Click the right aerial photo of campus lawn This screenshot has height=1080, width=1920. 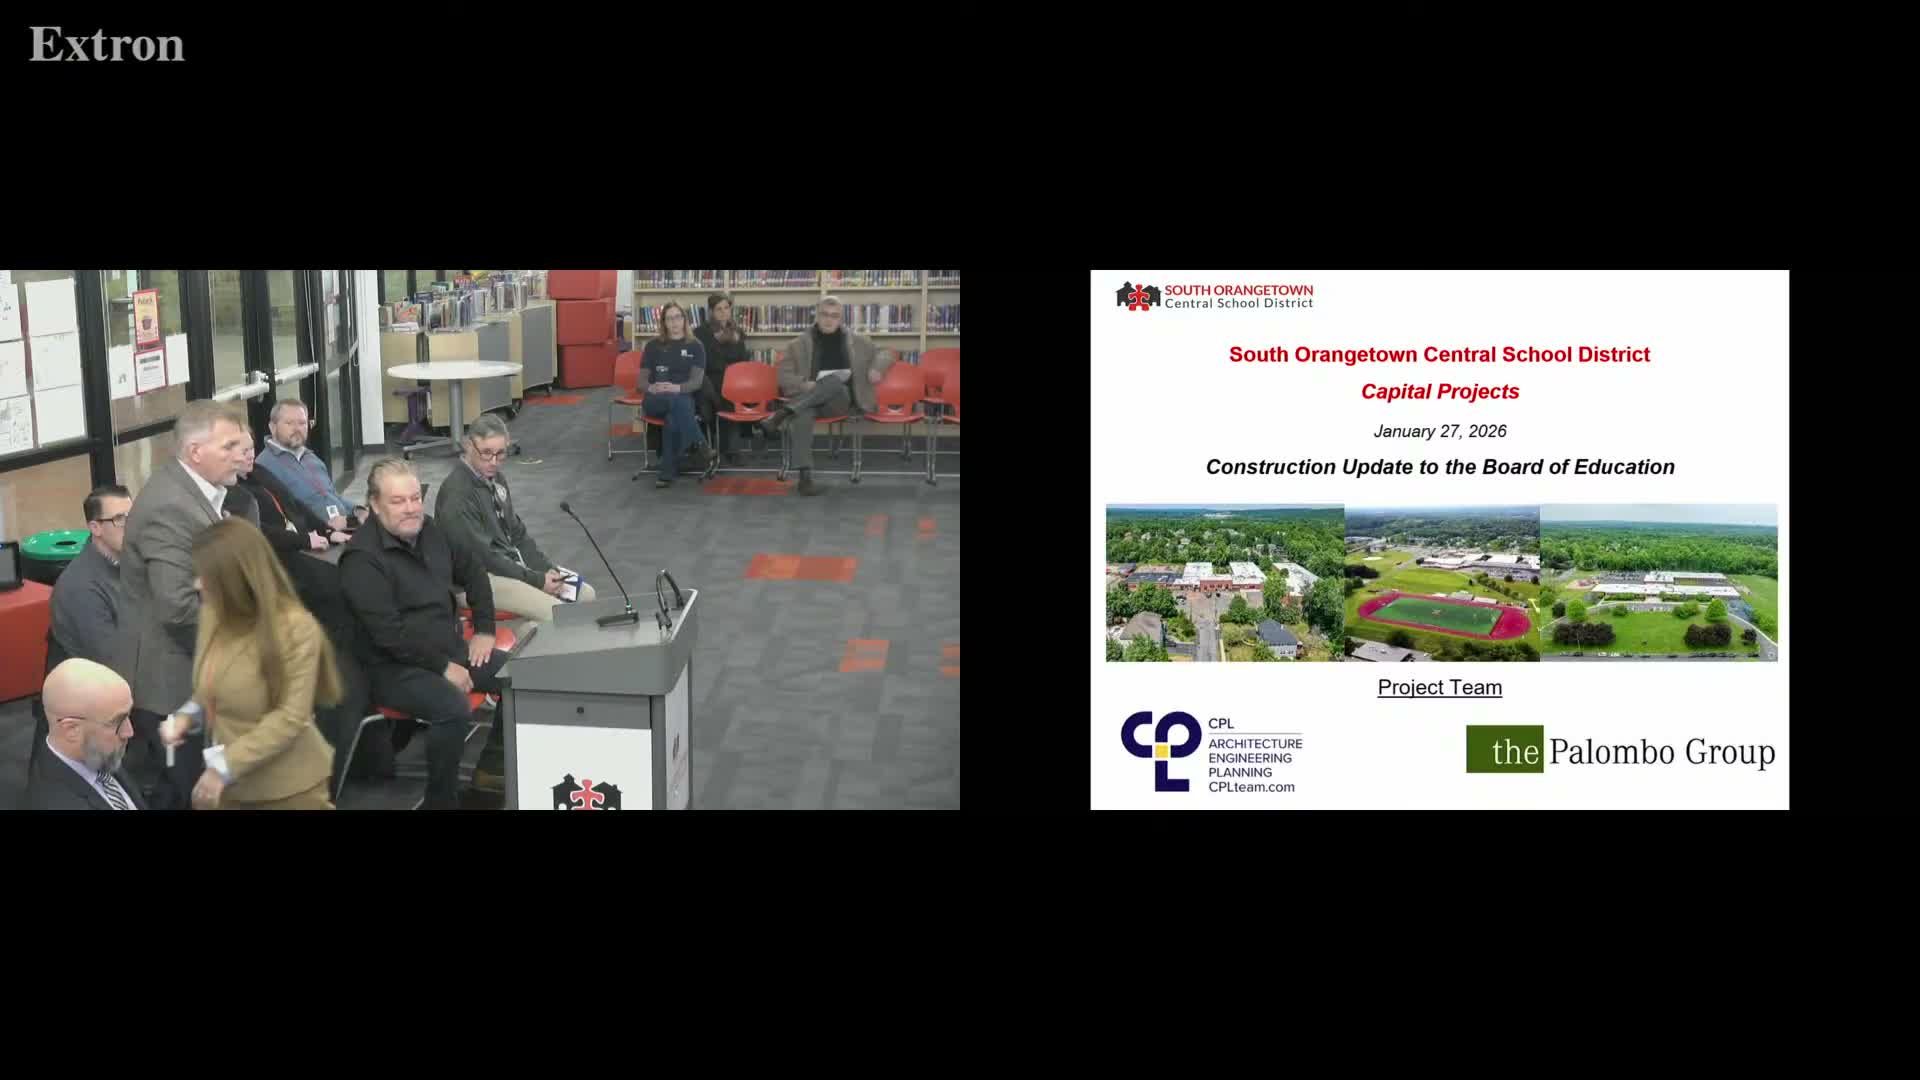pos(1658,583)
